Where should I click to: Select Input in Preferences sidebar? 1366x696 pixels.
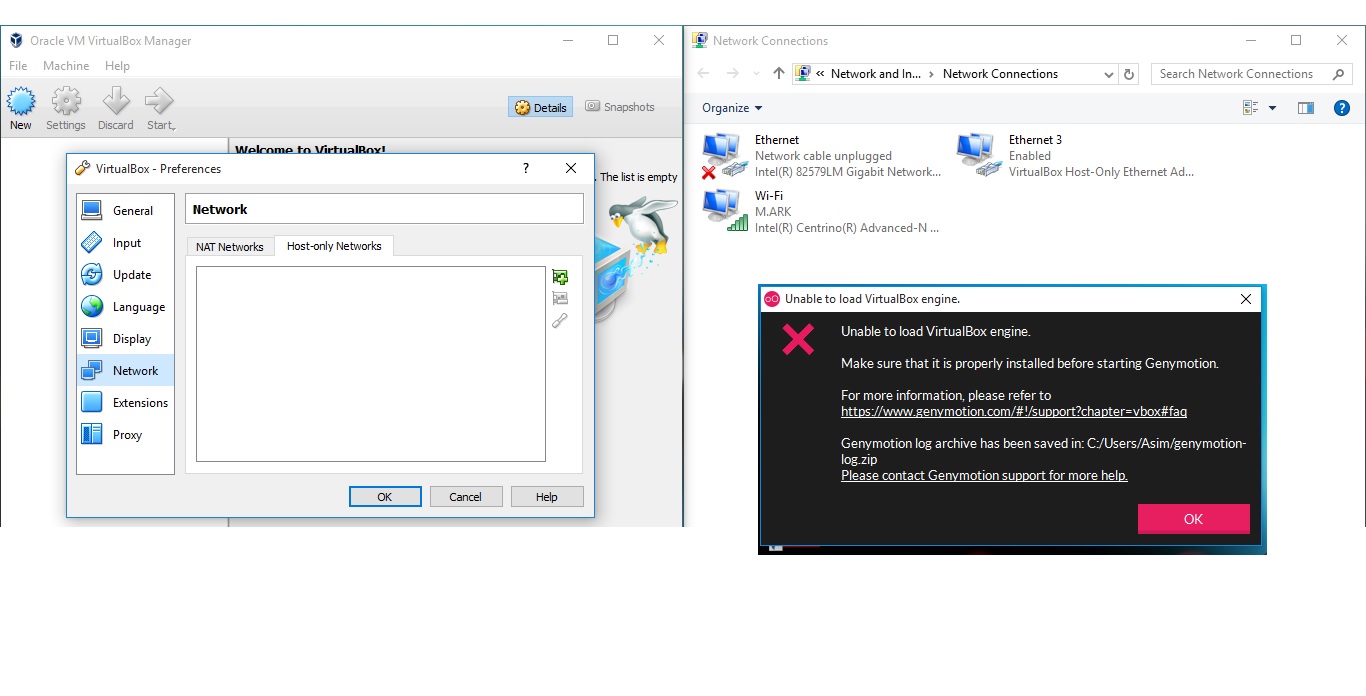click(125, 242)
